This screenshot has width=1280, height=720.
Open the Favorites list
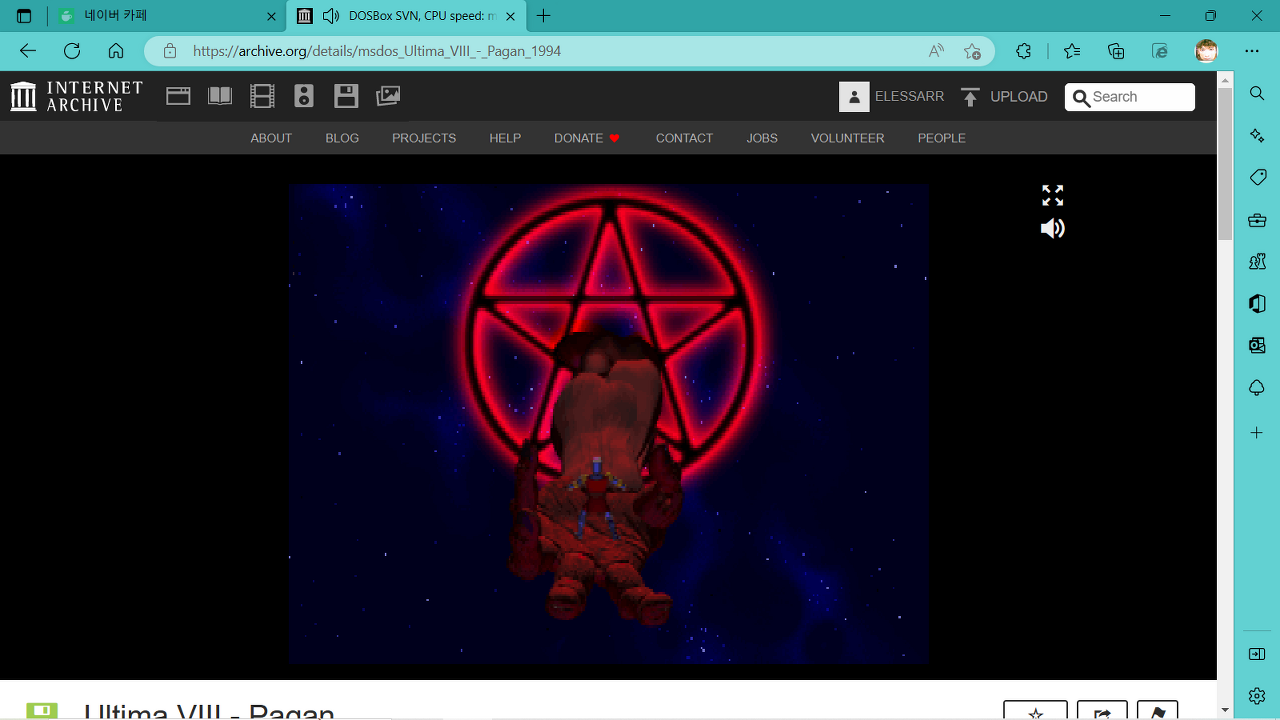[1072, 51]
